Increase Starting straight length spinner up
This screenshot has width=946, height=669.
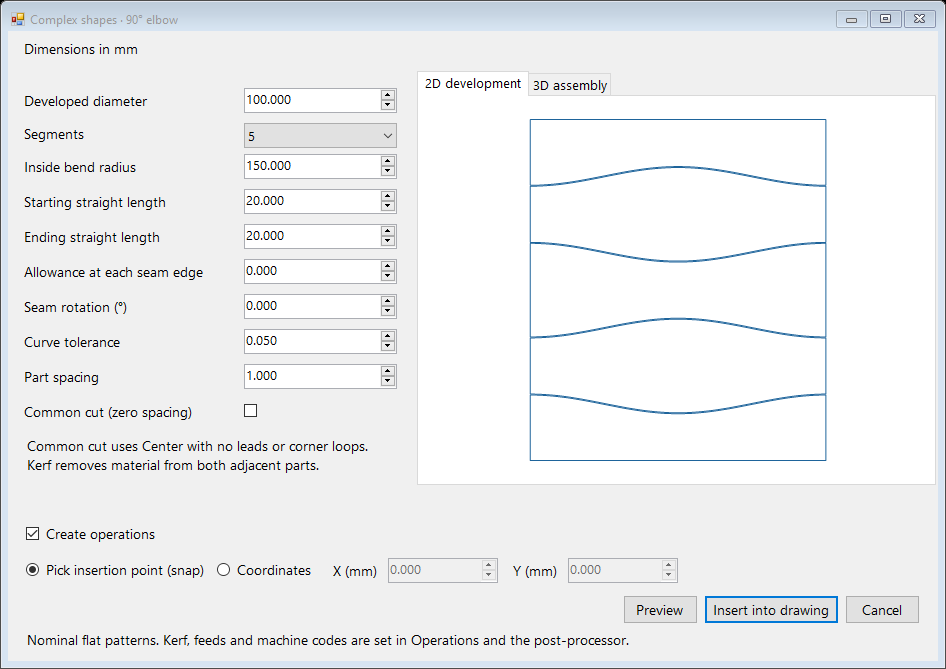388,196
